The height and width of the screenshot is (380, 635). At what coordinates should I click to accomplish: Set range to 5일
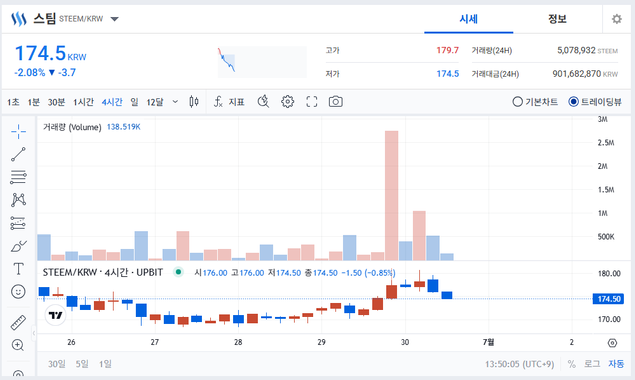point(82,364)
